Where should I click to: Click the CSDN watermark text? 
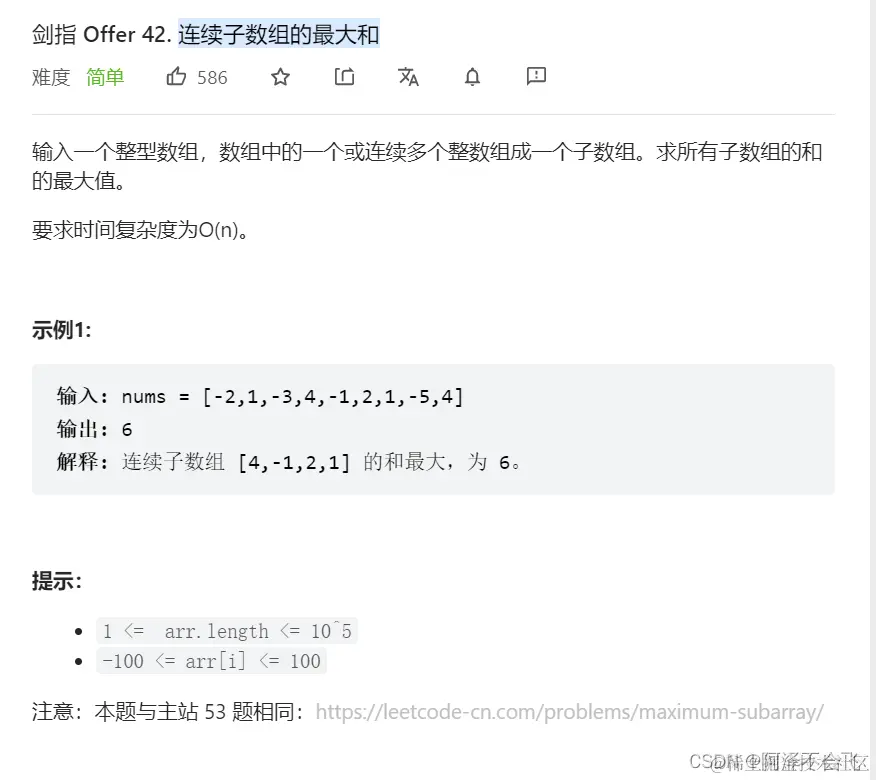(x=778, y=762)
